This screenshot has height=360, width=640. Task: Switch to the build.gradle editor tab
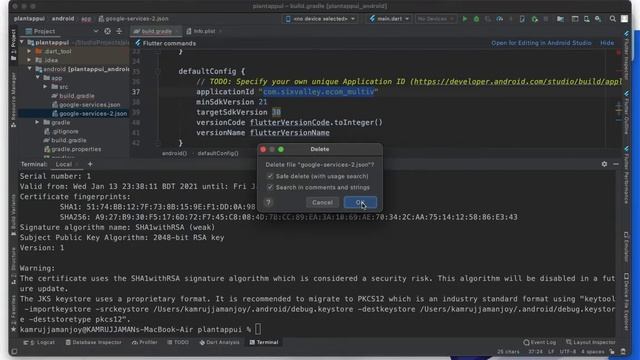pos(155,31)
